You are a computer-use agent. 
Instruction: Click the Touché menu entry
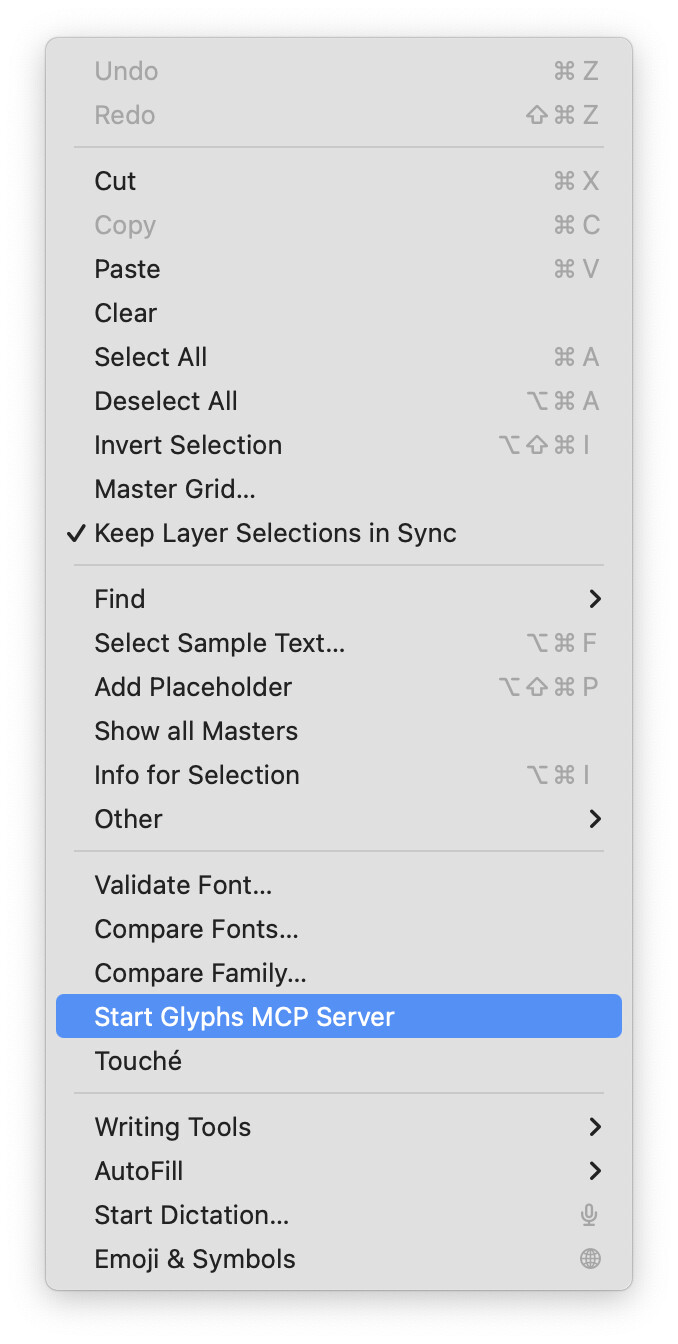coord(138,1061)
